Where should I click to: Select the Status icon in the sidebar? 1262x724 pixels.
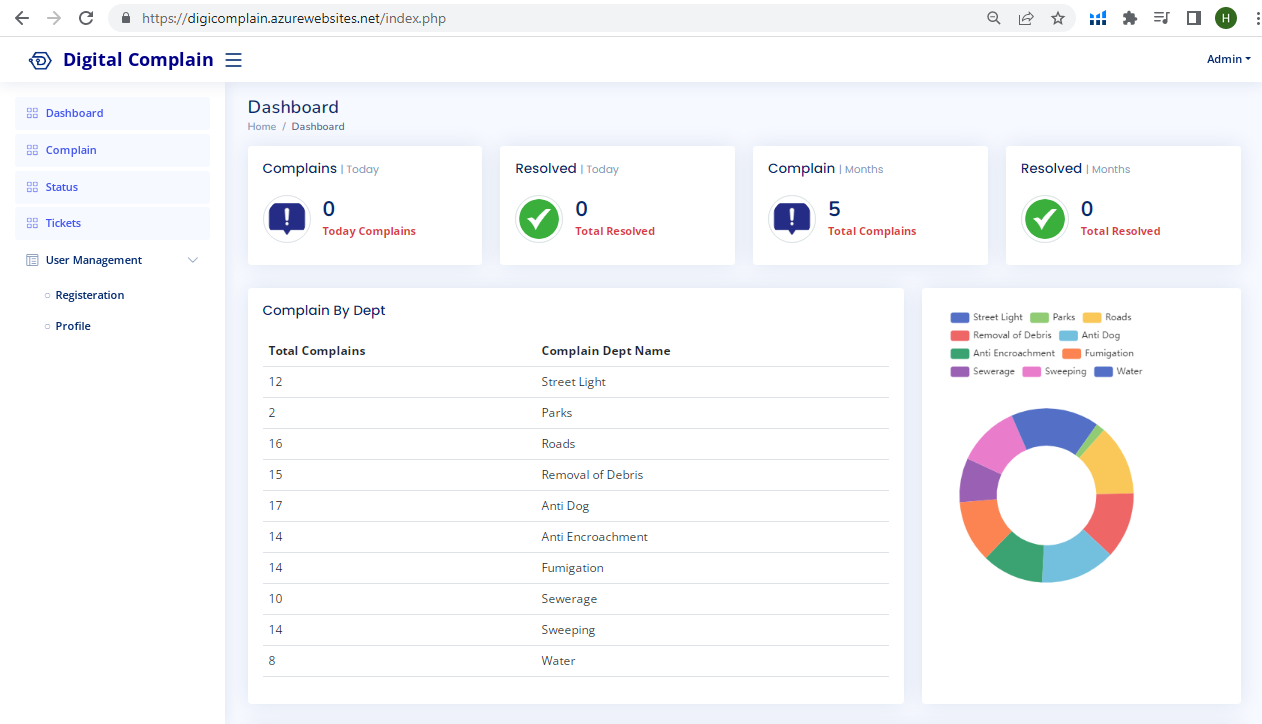31,187
